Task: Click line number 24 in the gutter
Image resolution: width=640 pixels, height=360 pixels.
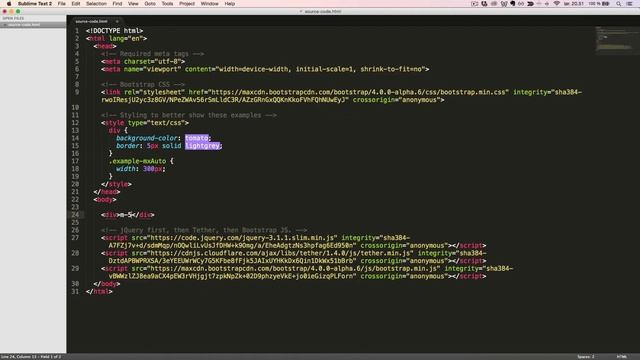Action: (75, 215)
